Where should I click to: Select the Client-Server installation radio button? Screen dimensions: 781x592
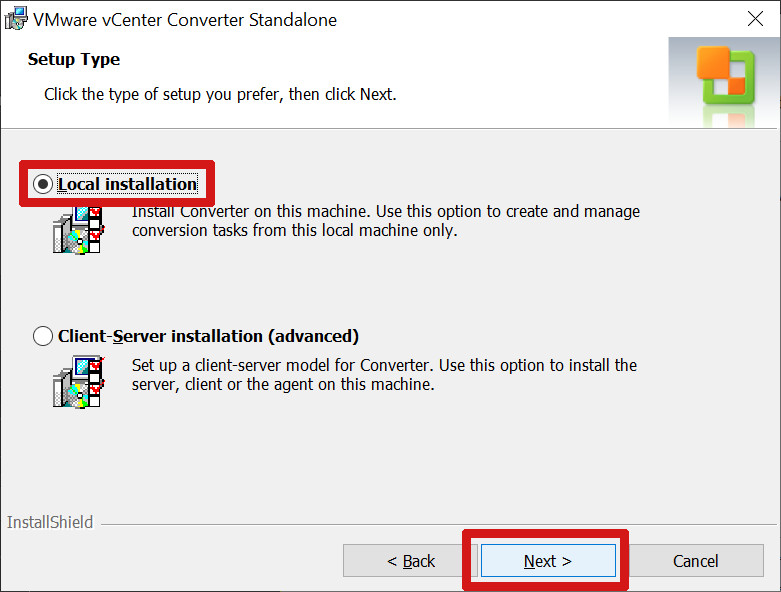(43, 336)
